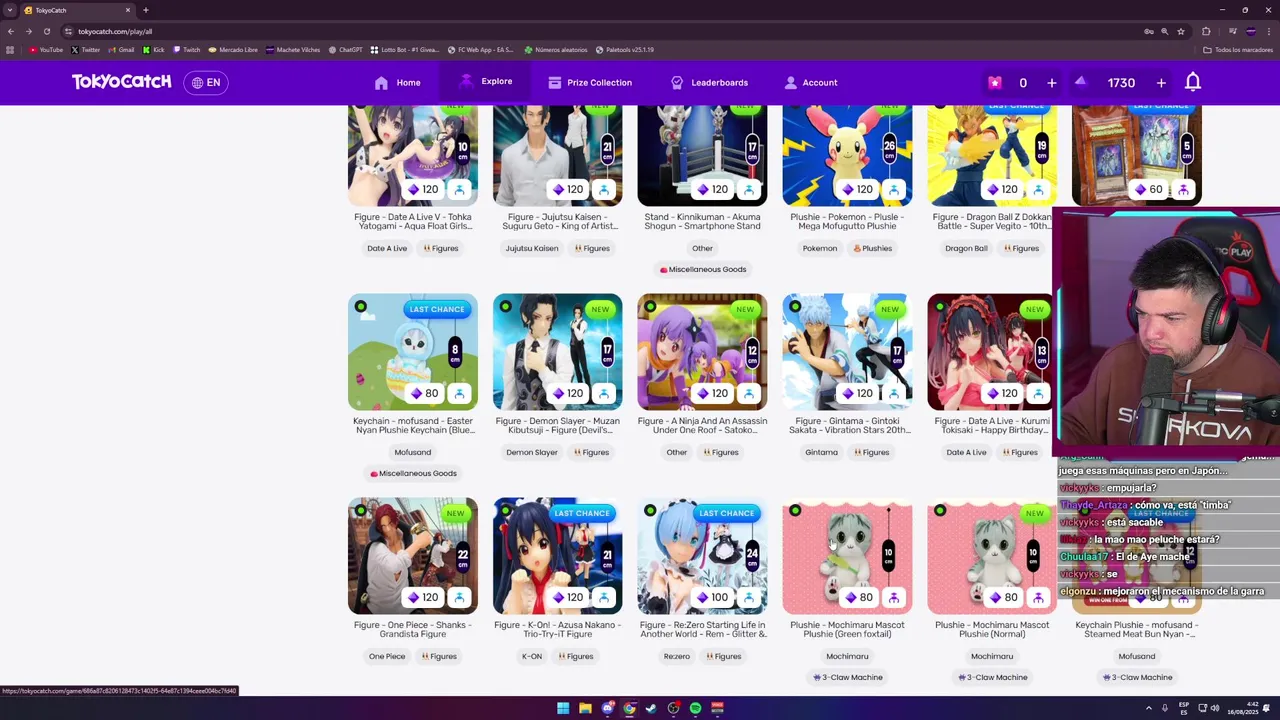Filter by the Jujutsu Kaisen tag

[532, 248]
